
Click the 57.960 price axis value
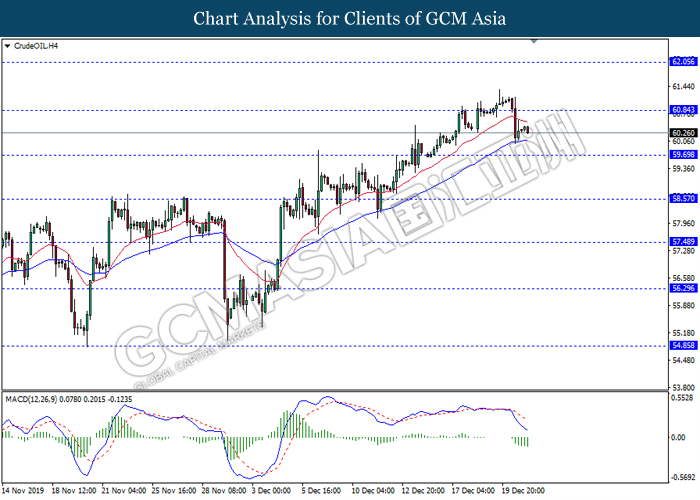point(683,223)
